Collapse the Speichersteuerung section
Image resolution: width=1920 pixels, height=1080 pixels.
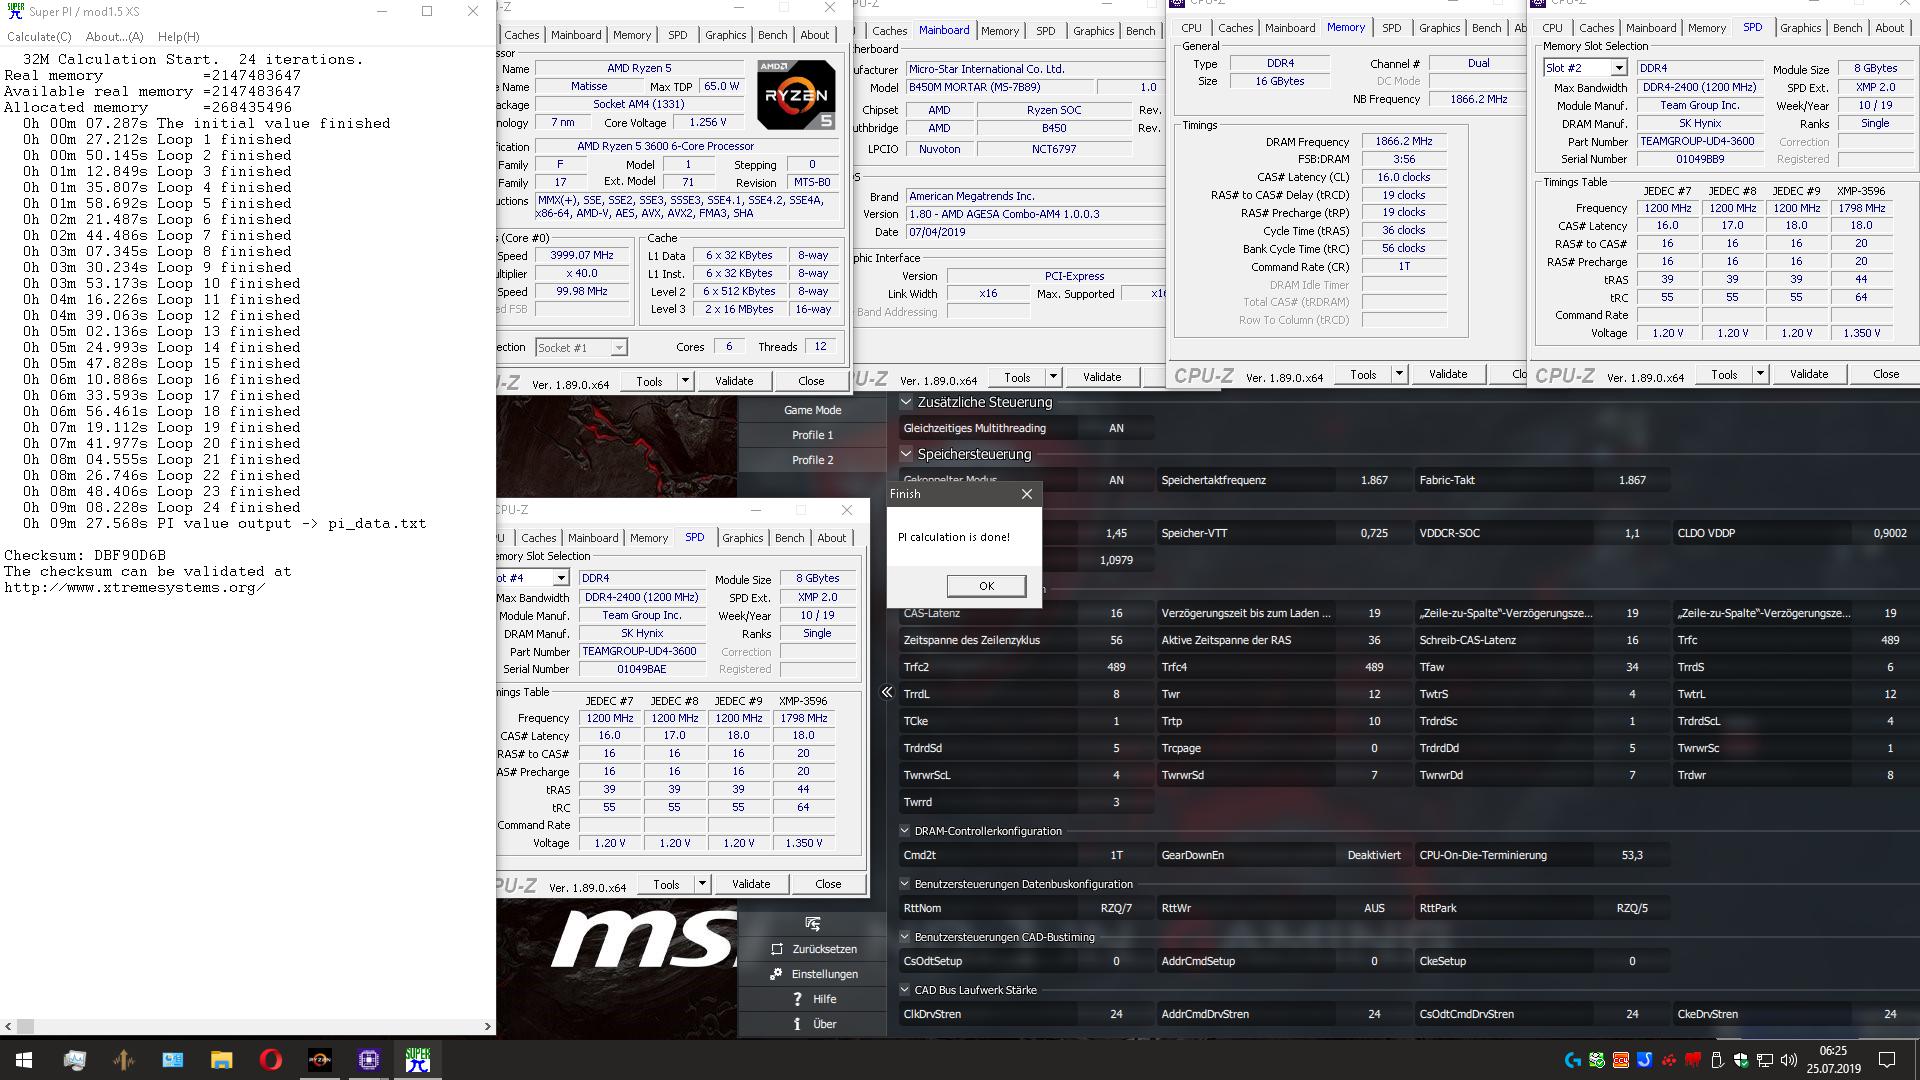[906, 454]
